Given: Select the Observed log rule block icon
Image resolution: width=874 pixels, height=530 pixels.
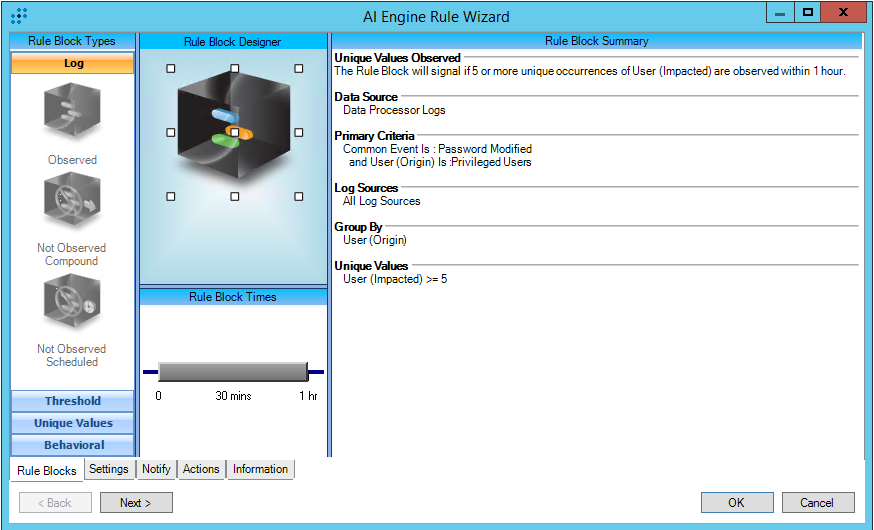Looking at the screenshot, I should [x=72, y=112].
